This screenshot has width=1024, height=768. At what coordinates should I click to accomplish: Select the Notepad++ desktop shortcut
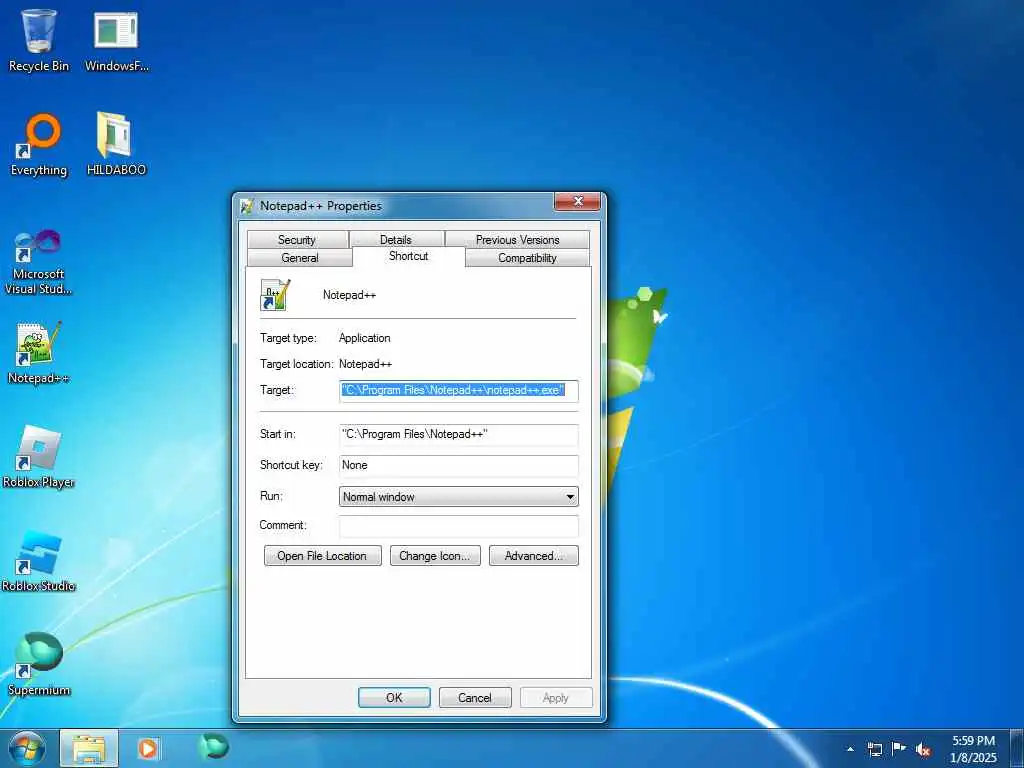(39, 353)
